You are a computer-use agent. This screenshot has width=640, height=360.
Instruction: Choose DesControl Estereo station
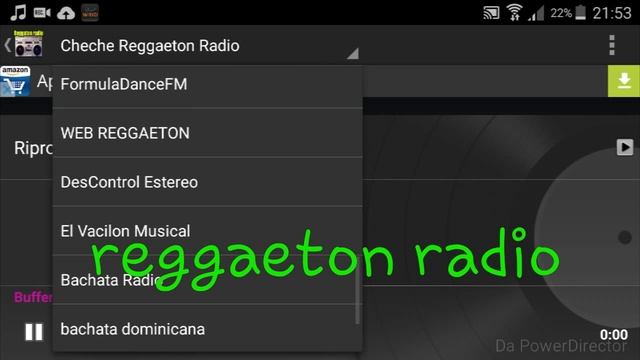[208, 182]
